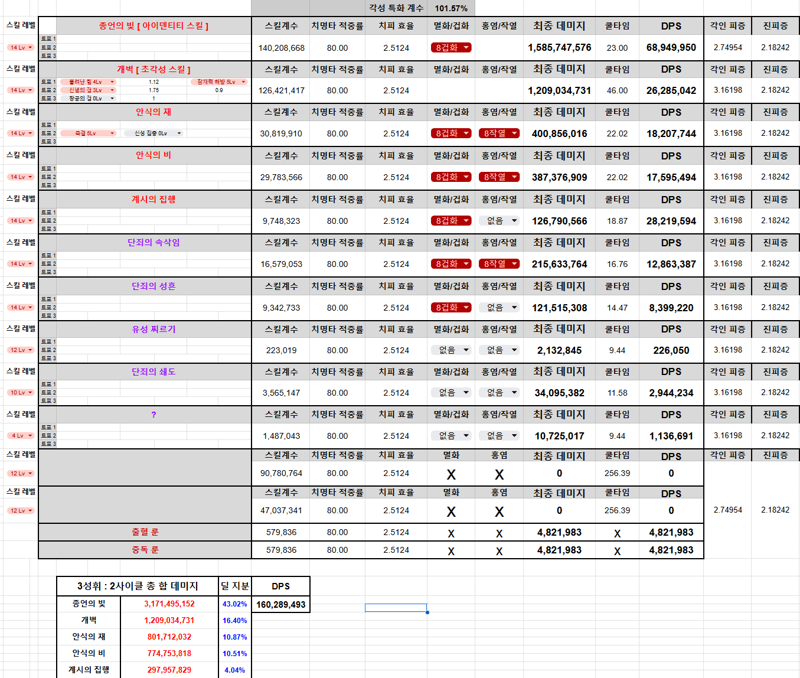The height and width of the screenshot is (678, 800).
Task: Open the 14 Lv dropdown for 종언의 빛
Action: pos(20,47)
